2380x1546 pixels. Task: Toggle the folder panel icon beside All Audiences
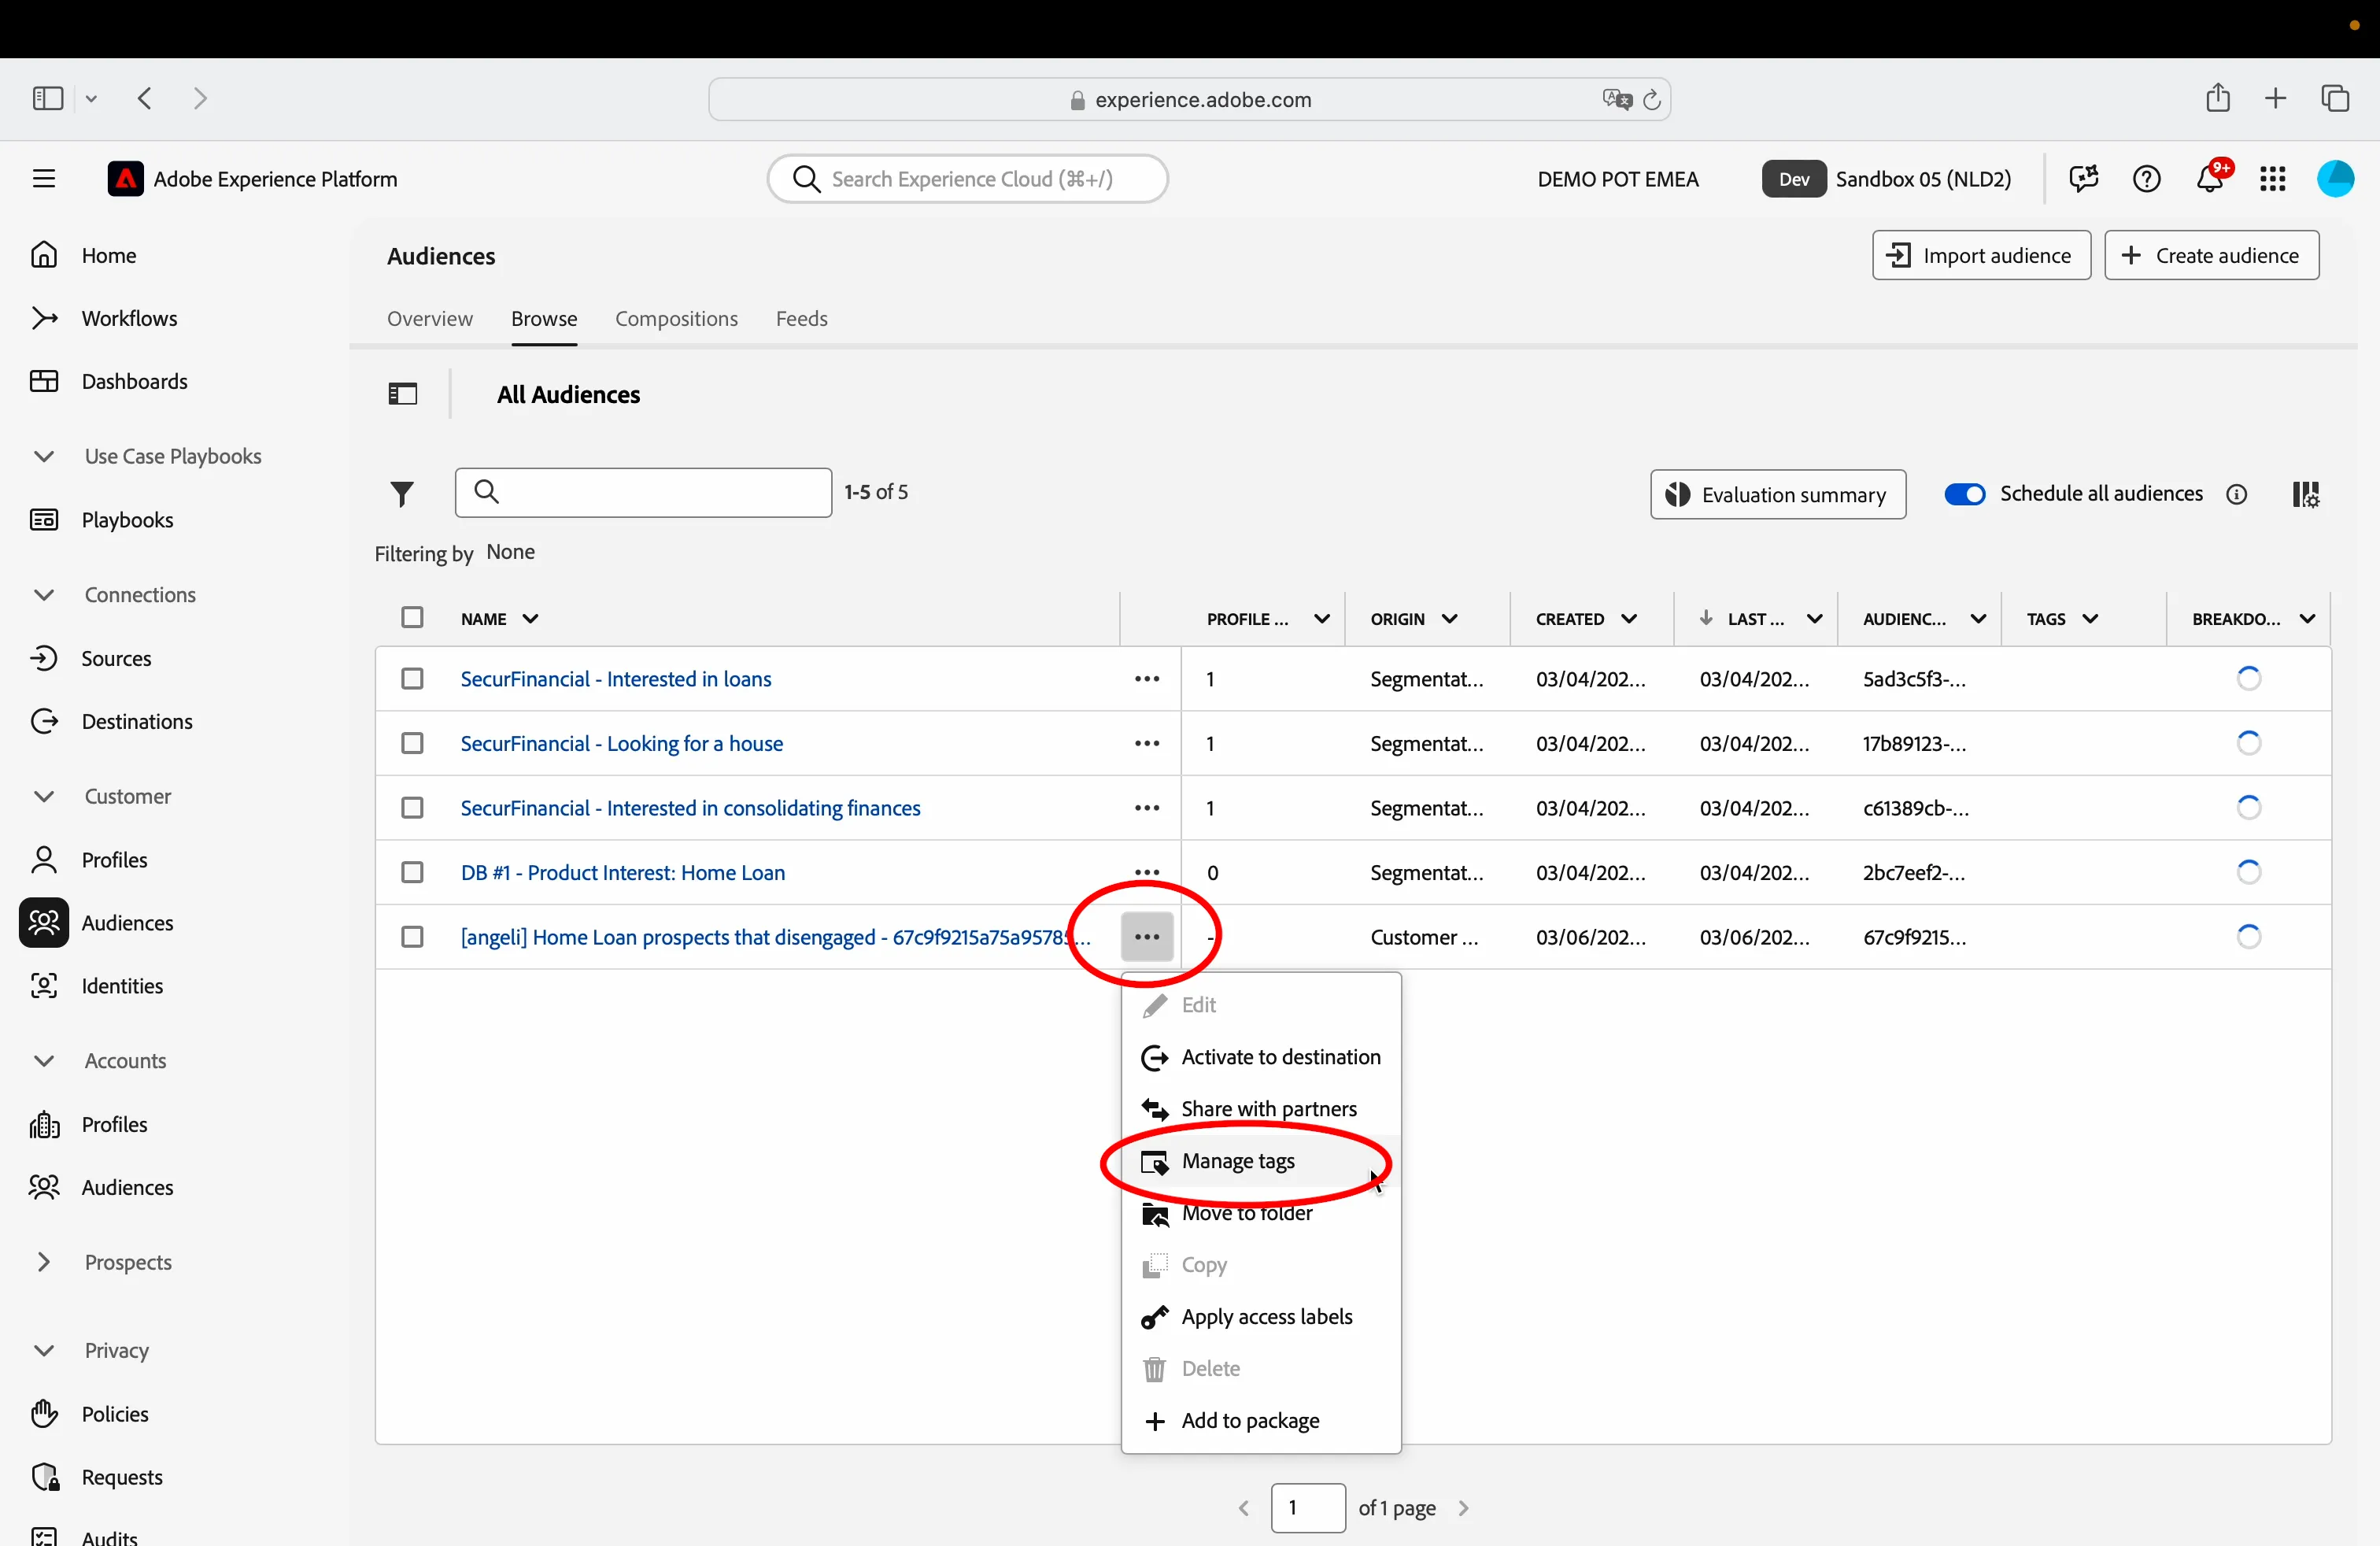tap(402, 394)
